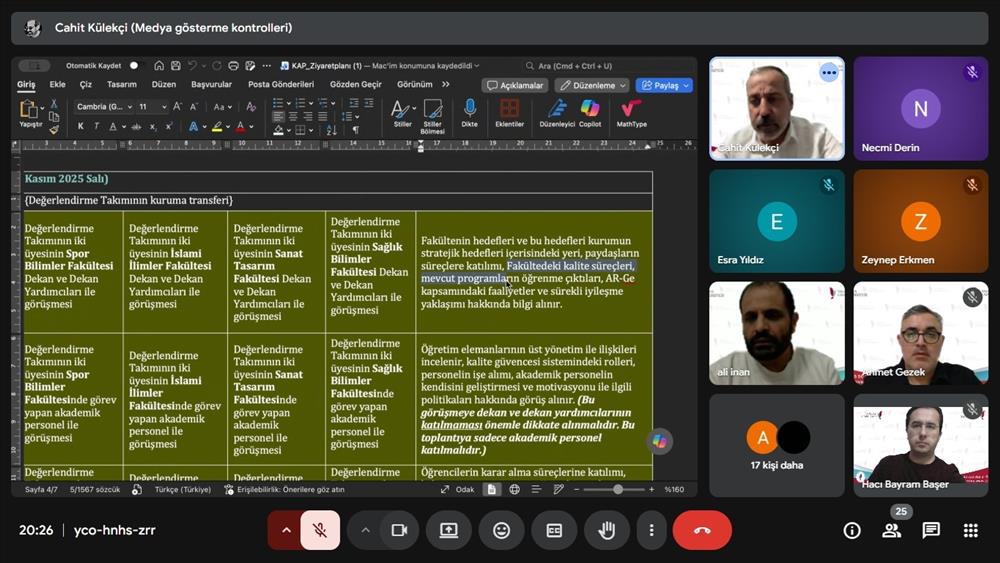Viewport: 1000px width, 563px height.
Task: Open the chat panel
Action: click(x=931, y=530)
